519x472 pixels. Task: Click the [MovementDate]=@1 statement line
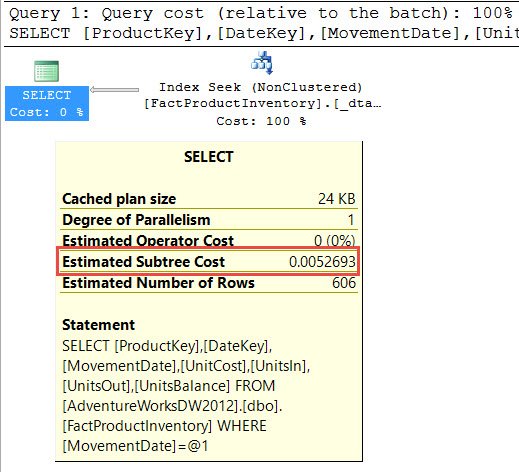point(135,446)
